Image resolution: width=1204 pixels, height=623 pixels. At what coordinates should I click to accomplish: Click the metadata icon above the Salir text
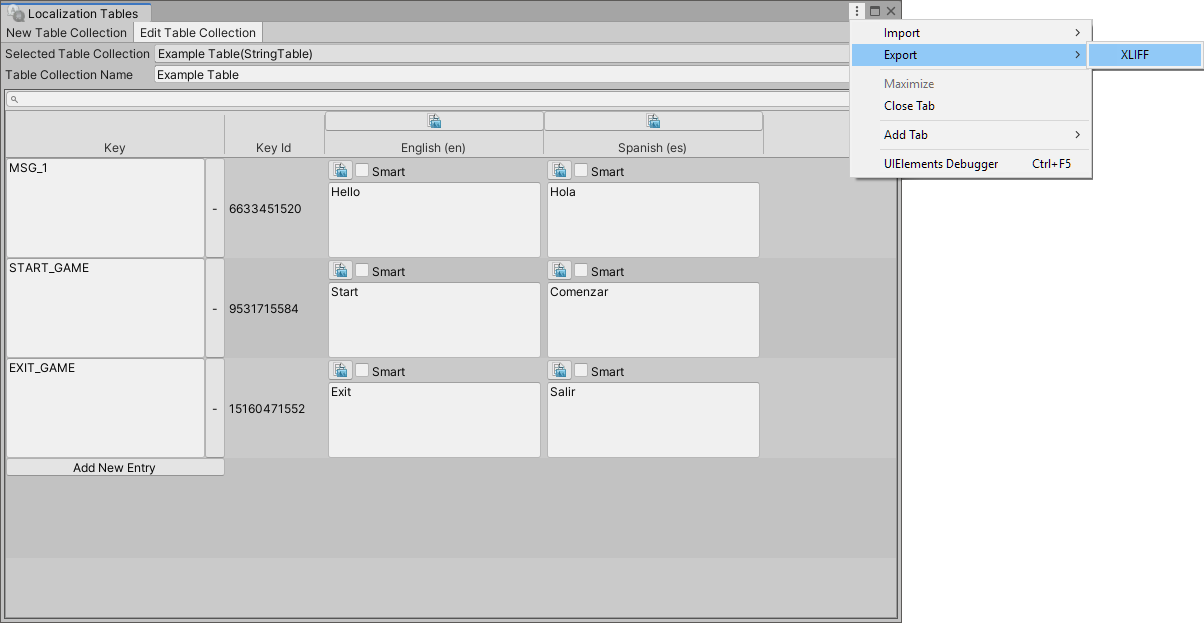[x=559, y=371]
